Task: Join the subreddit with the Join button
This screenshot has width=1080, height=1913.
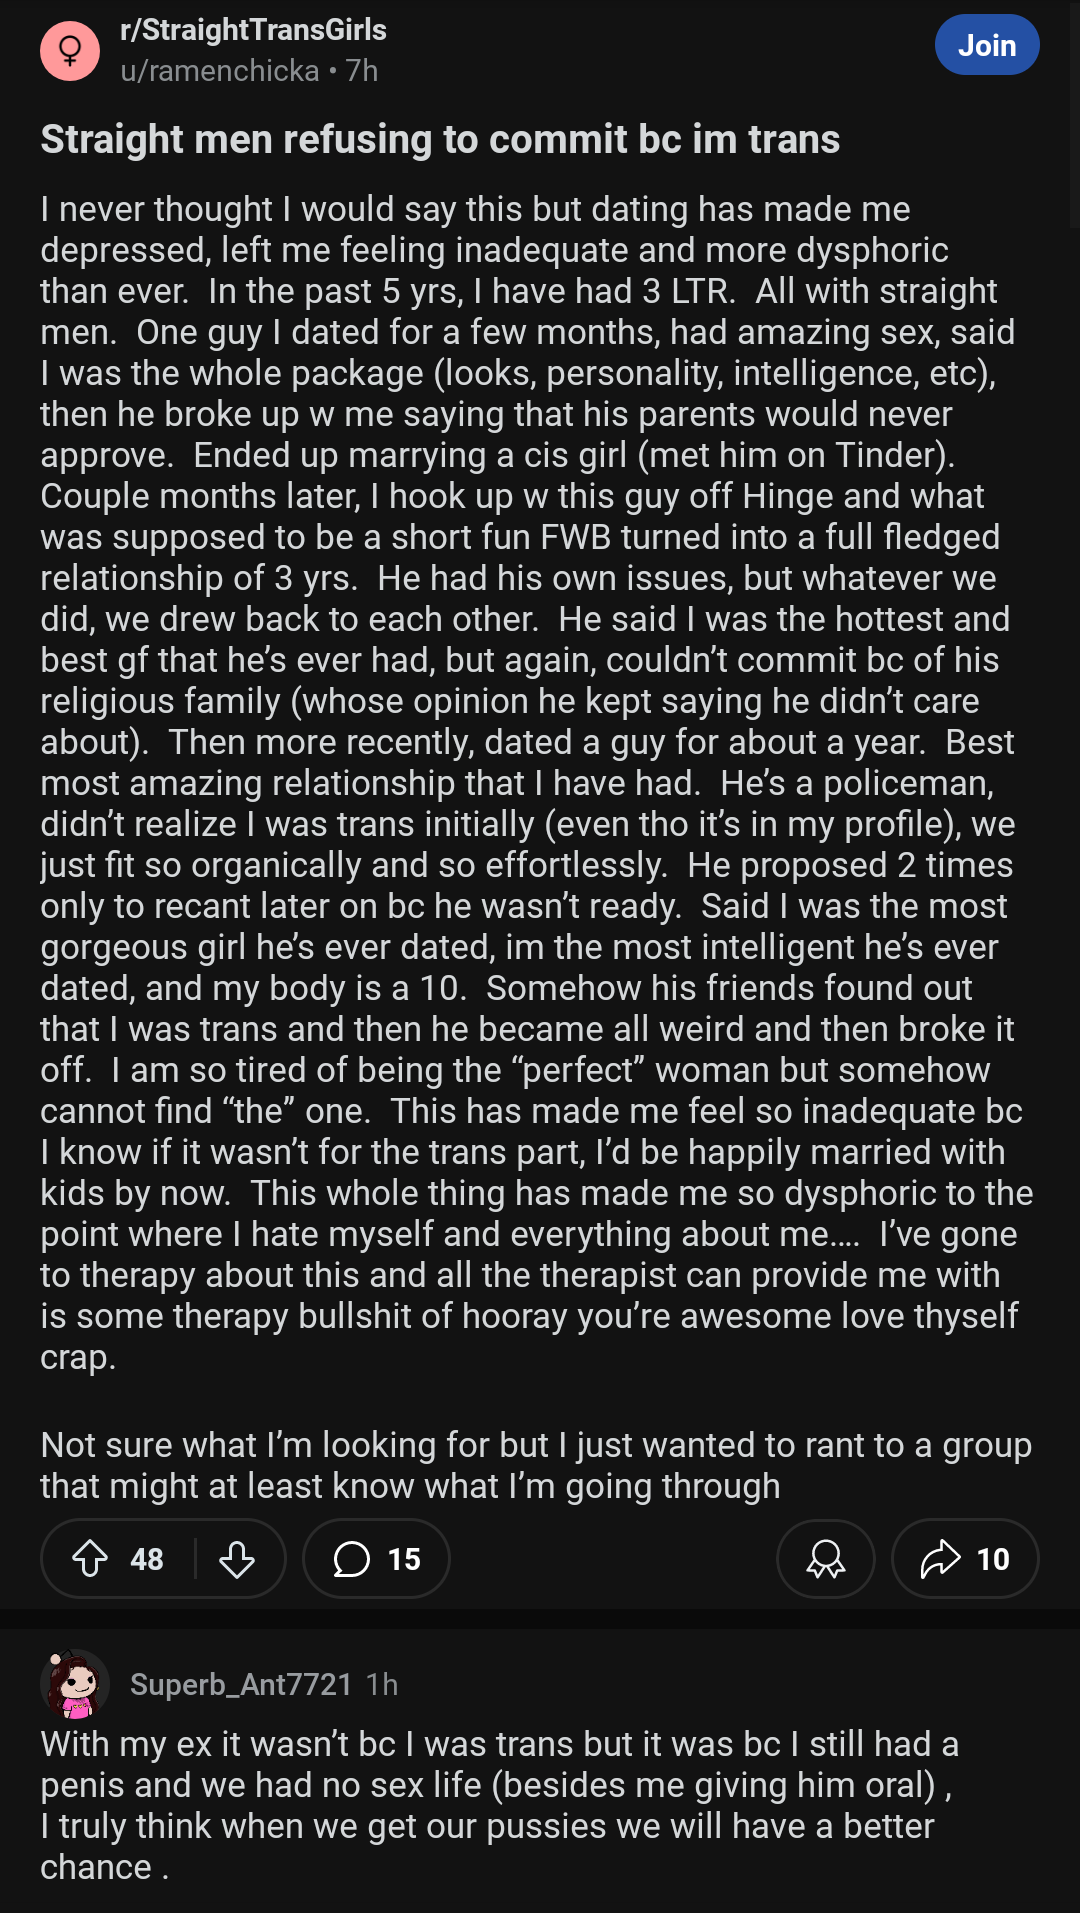Action: [x=987, y=45]
